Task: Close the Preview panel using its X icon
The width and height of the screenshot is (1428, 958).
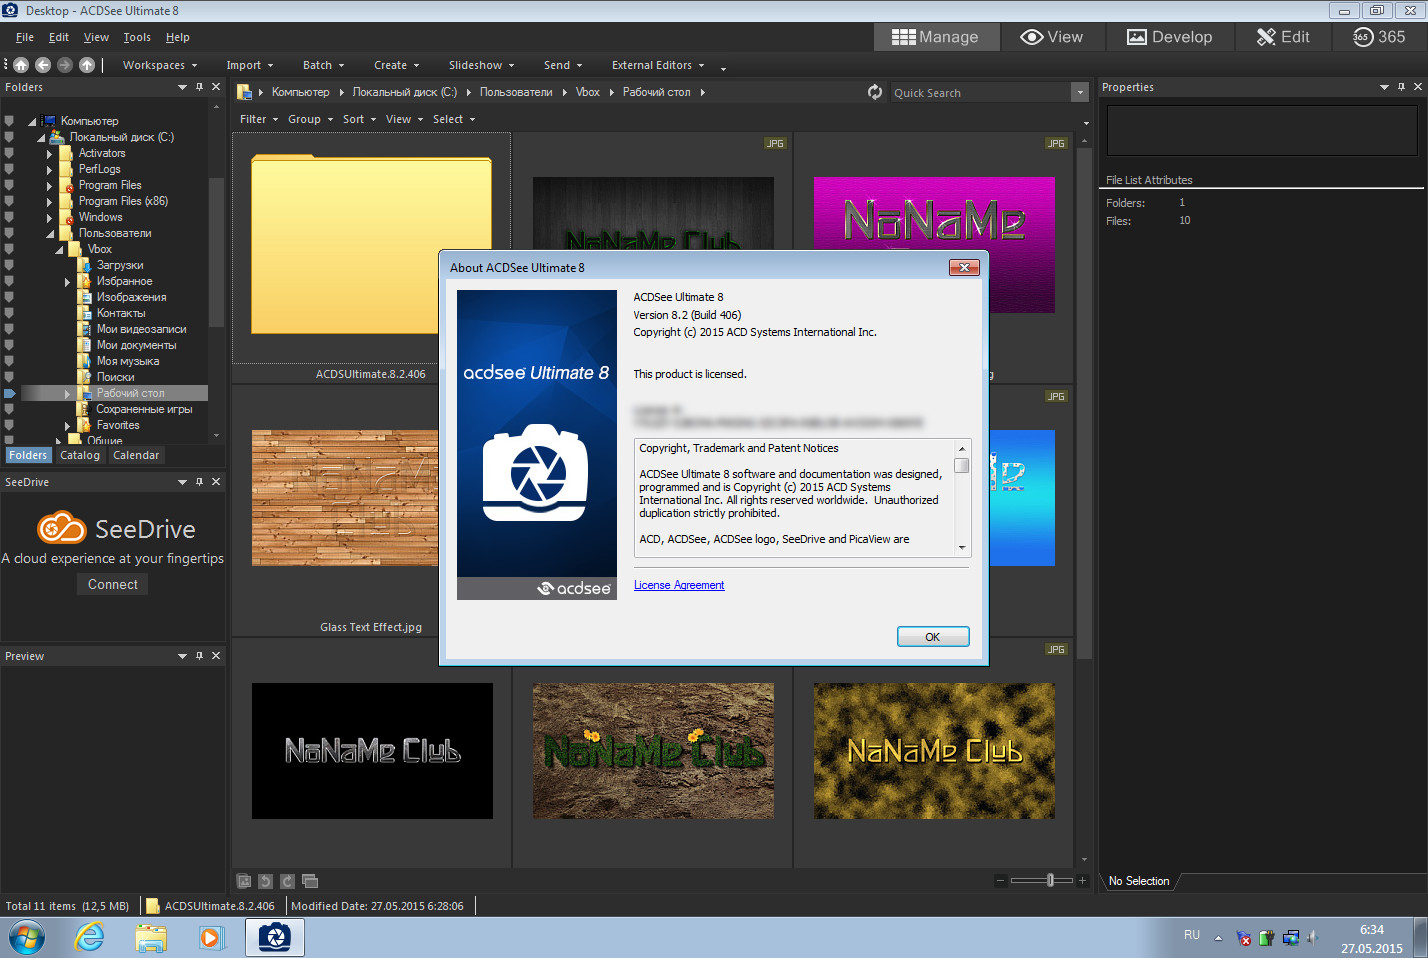Action: pos(216,656)
